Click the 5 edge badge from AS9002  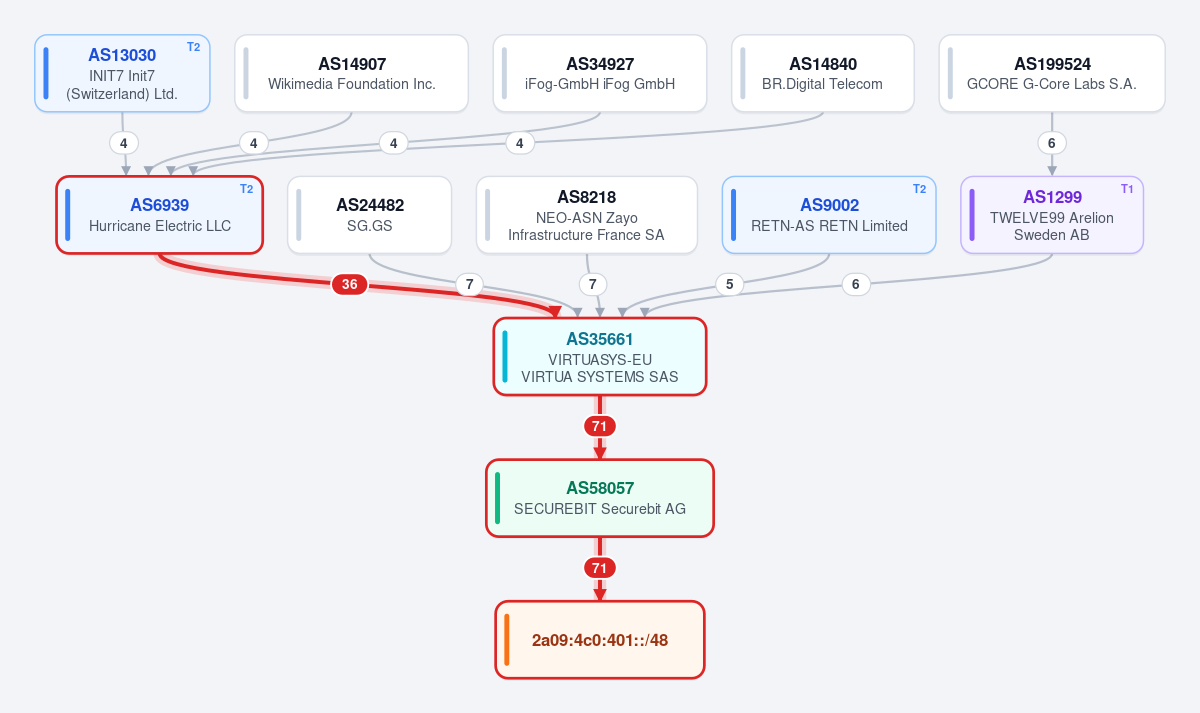pos(730,284)
